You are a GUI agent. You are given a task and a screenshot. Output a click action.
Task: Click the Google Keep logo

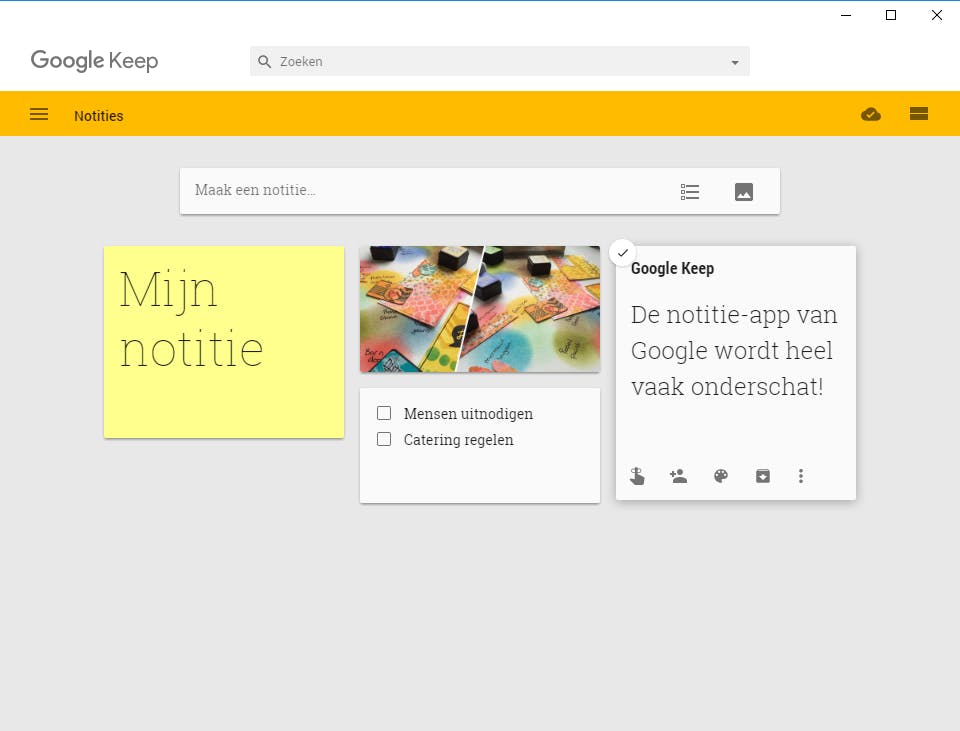point(94,61)
